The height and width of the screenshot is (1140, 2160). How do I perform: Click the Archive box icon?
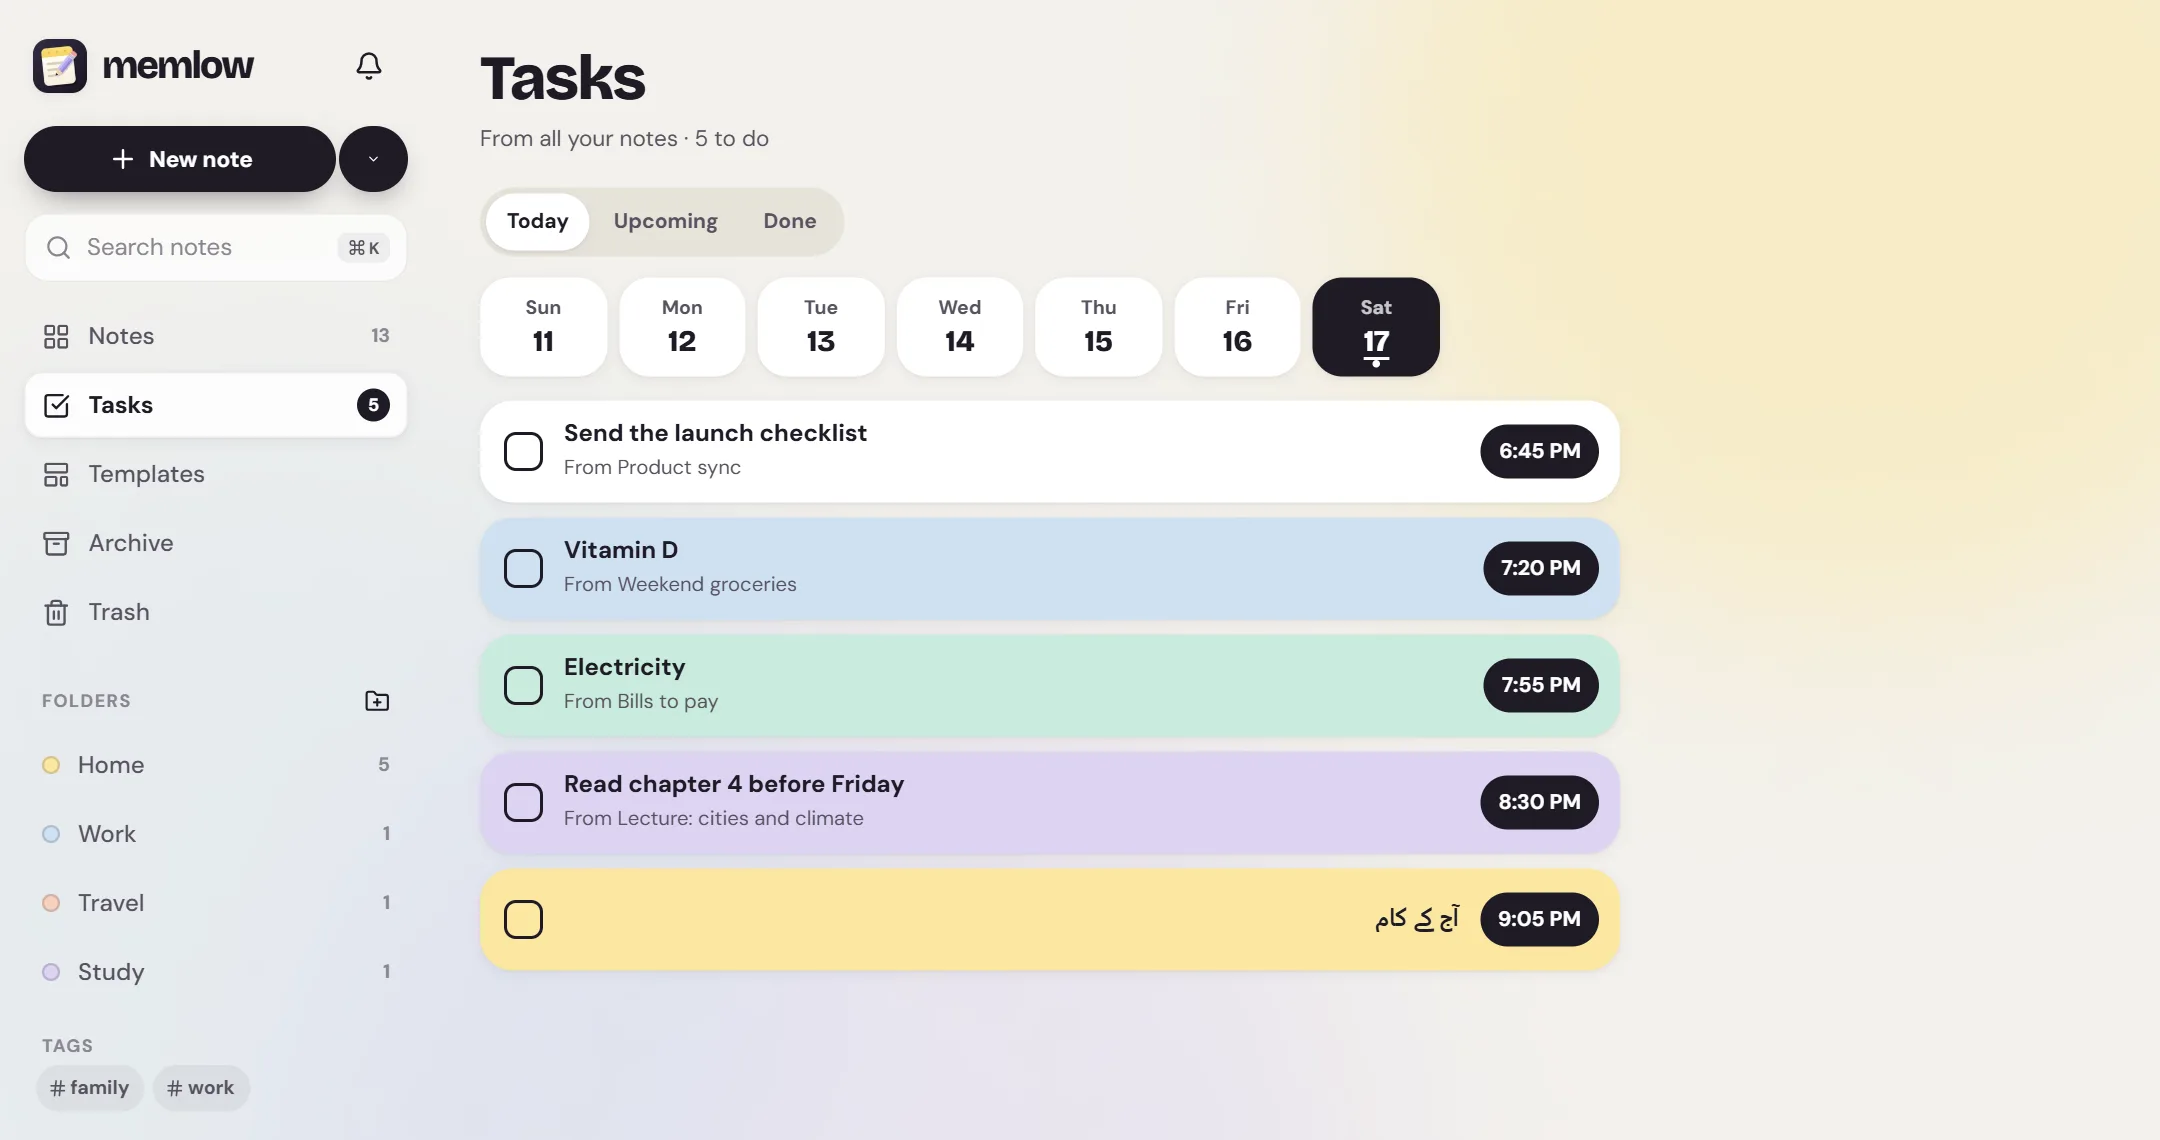point(56,543)
